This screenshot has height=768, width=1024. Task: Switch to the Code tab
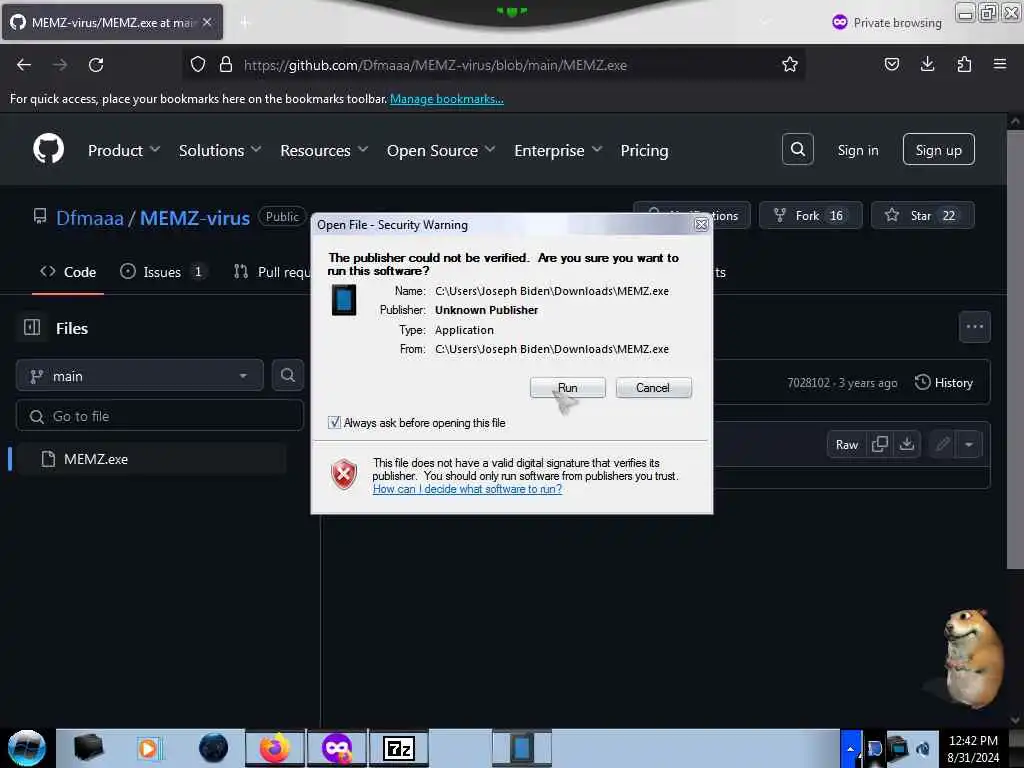coord(68,272)
